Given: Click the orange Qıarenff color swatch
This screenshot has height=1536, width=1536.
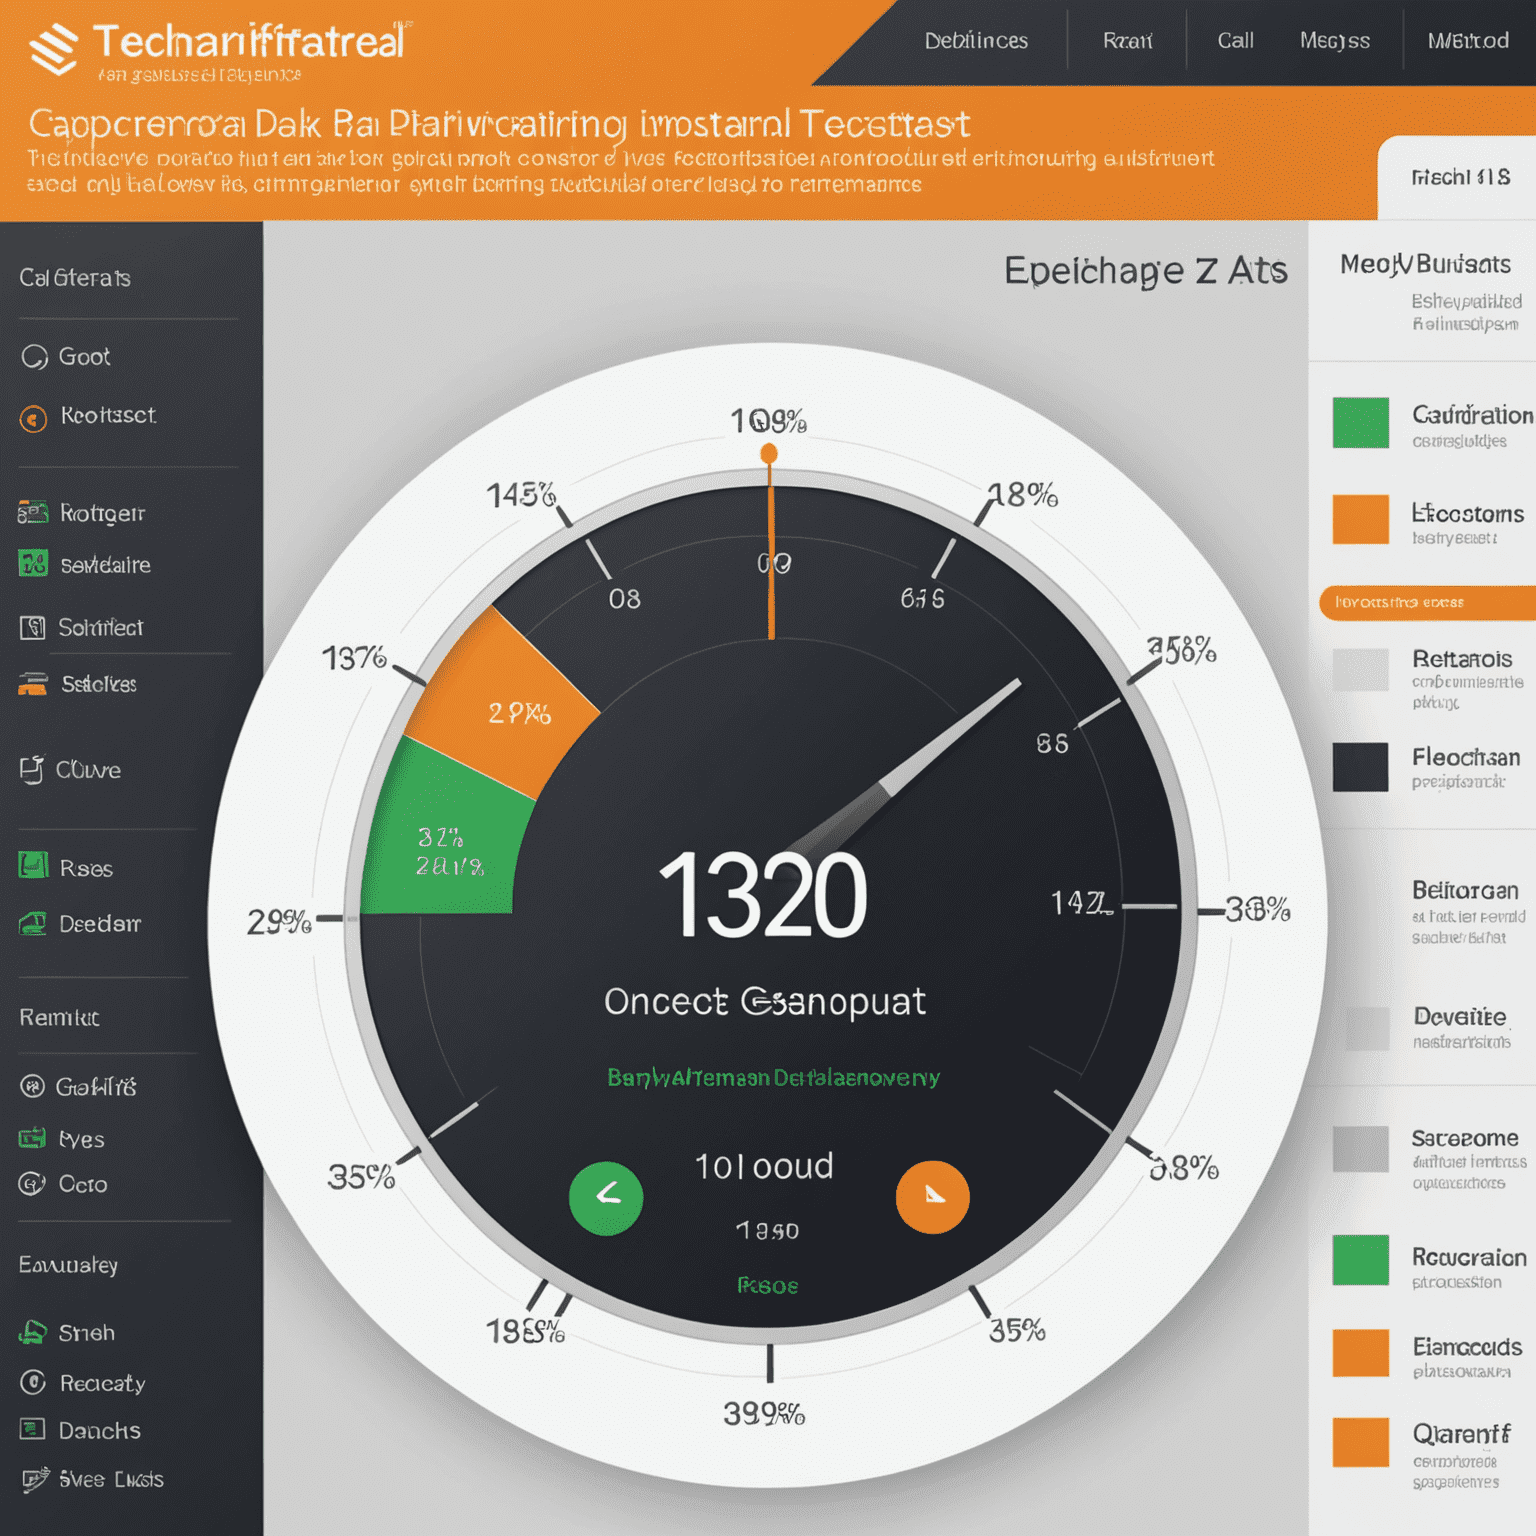Looking at the screenshot, I should click(1361, 1443).
